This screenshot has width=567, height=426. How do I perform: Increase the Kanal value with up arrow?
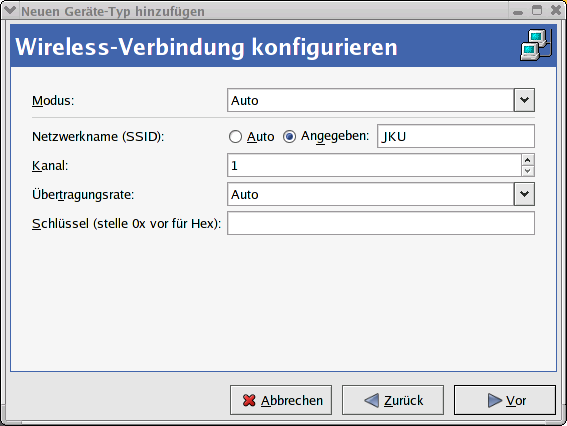pyautogui.click(x=528, y=160)
